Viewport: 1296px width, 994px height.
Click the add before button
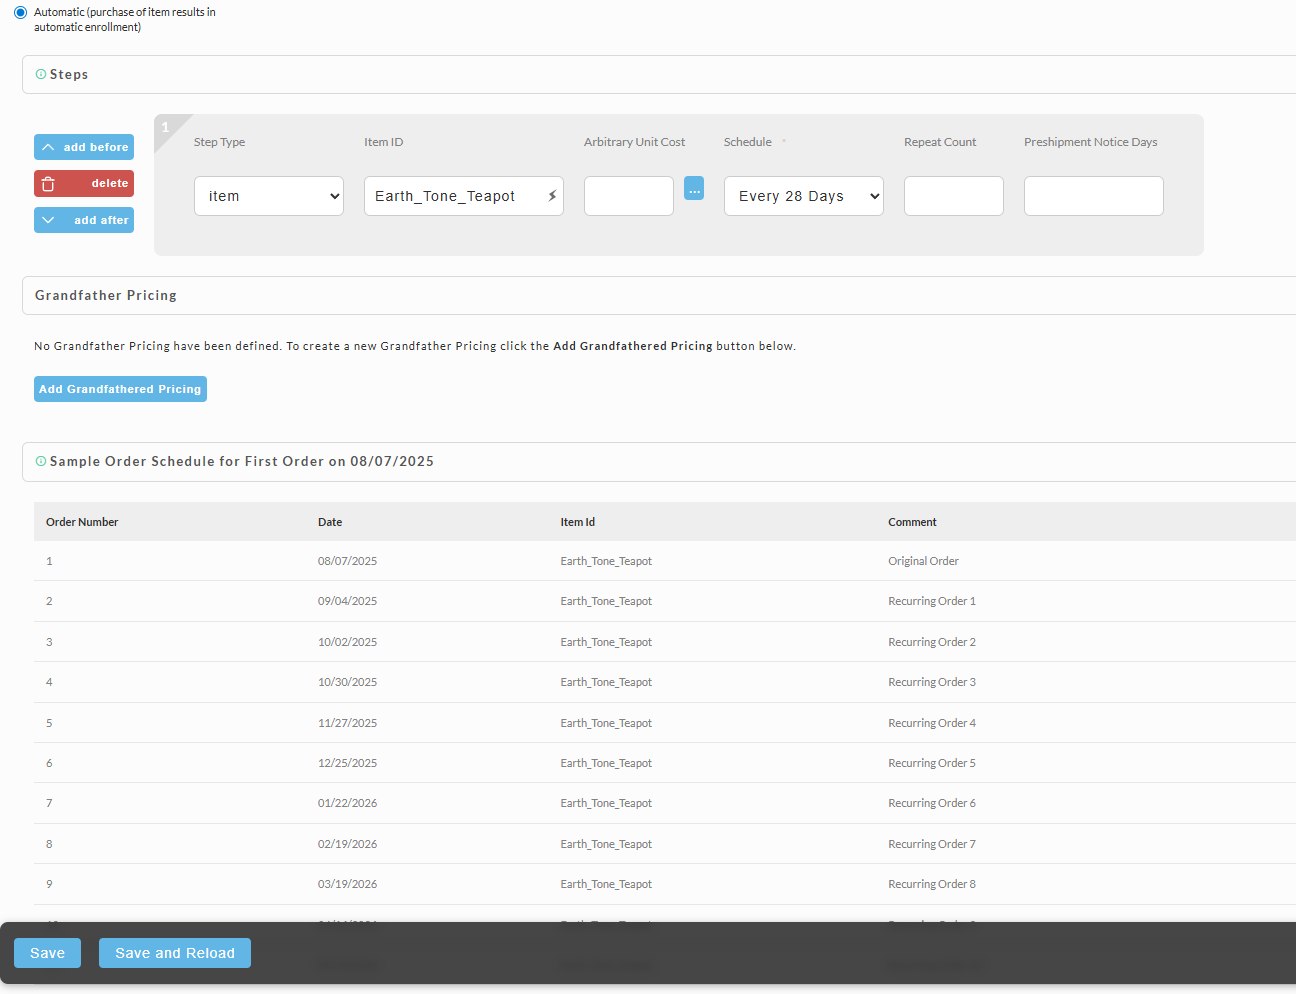coord(84,147)
